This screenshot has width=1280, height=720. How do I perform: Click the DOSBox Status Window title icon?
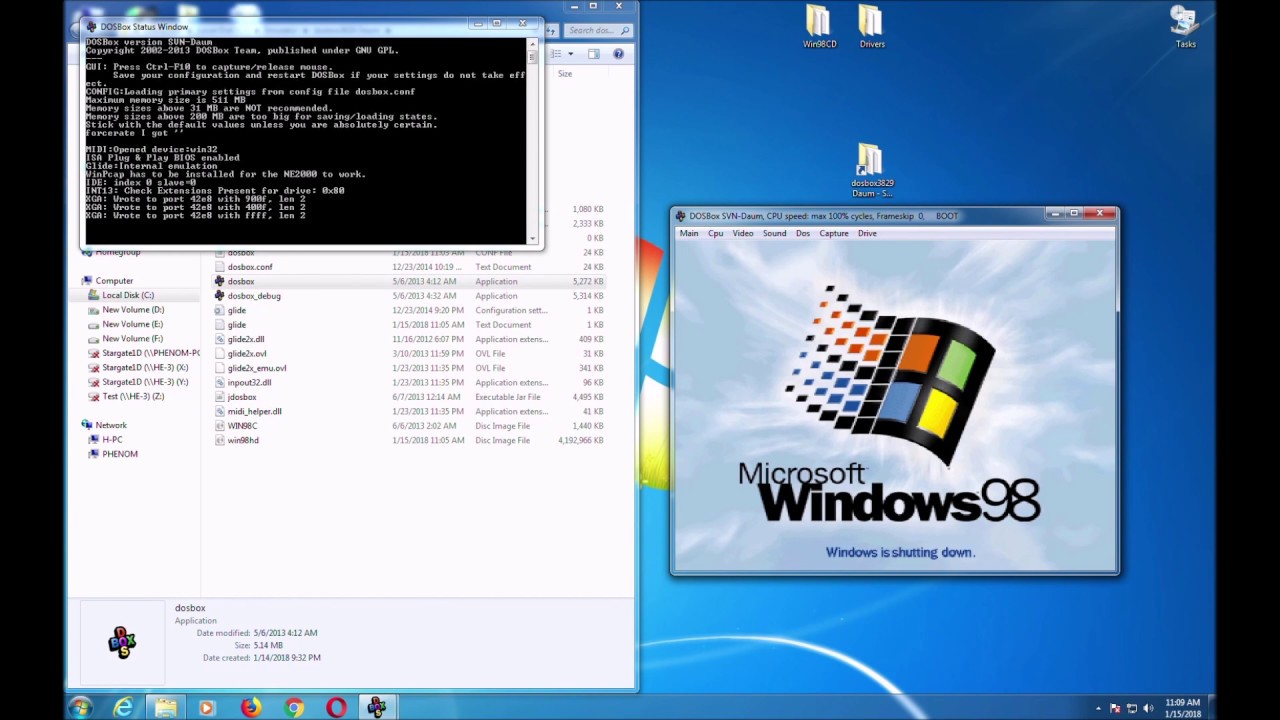[x=92, y=27]
